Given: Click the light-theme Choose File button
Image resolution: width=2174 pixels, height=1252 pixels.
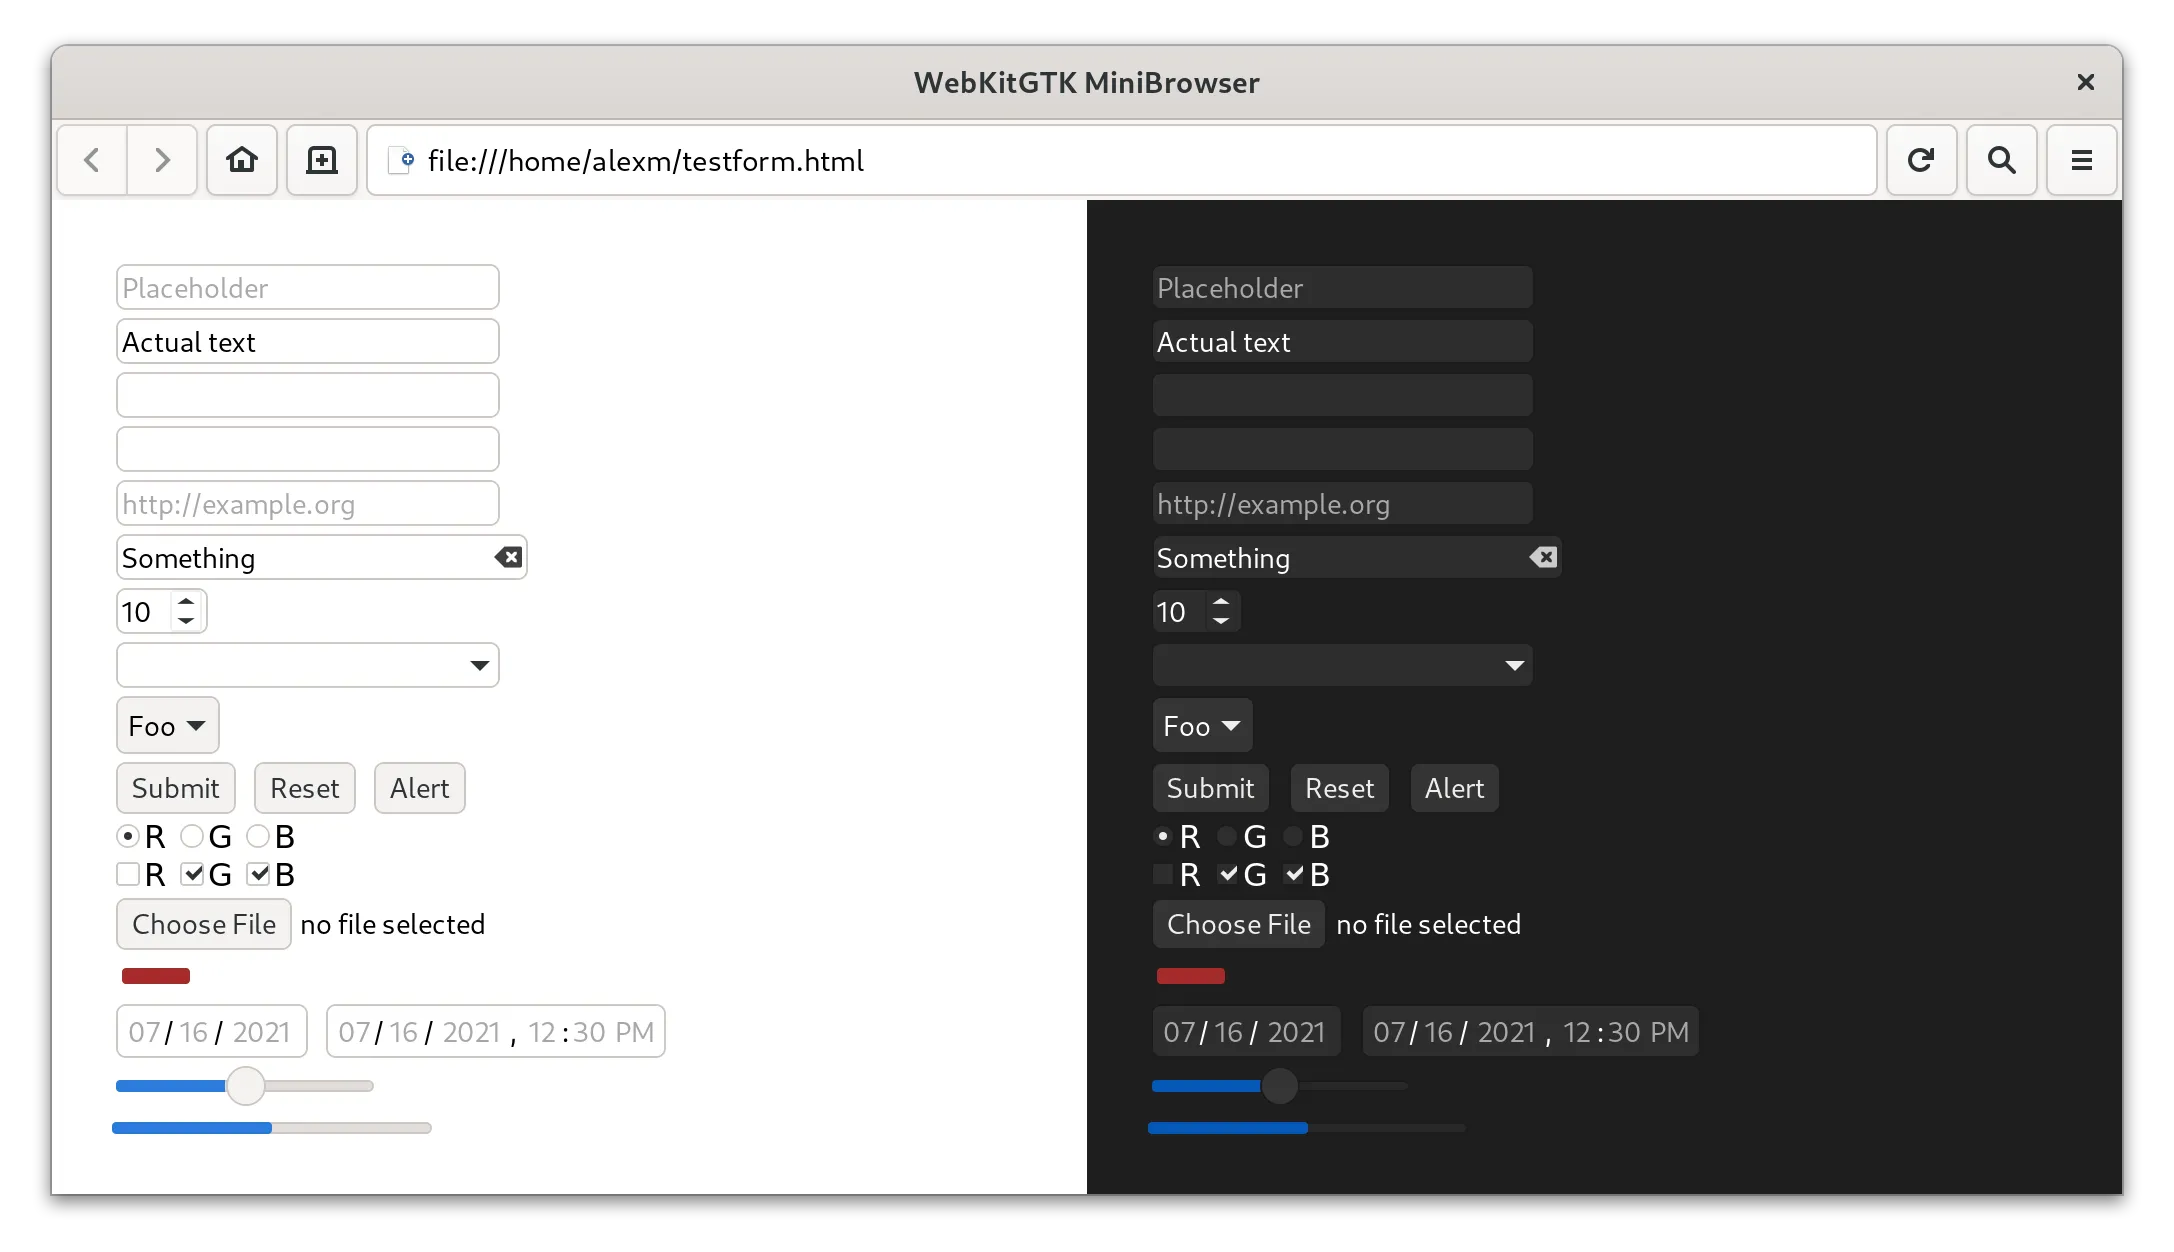Looking at the screenshot, I should point(204,924).
